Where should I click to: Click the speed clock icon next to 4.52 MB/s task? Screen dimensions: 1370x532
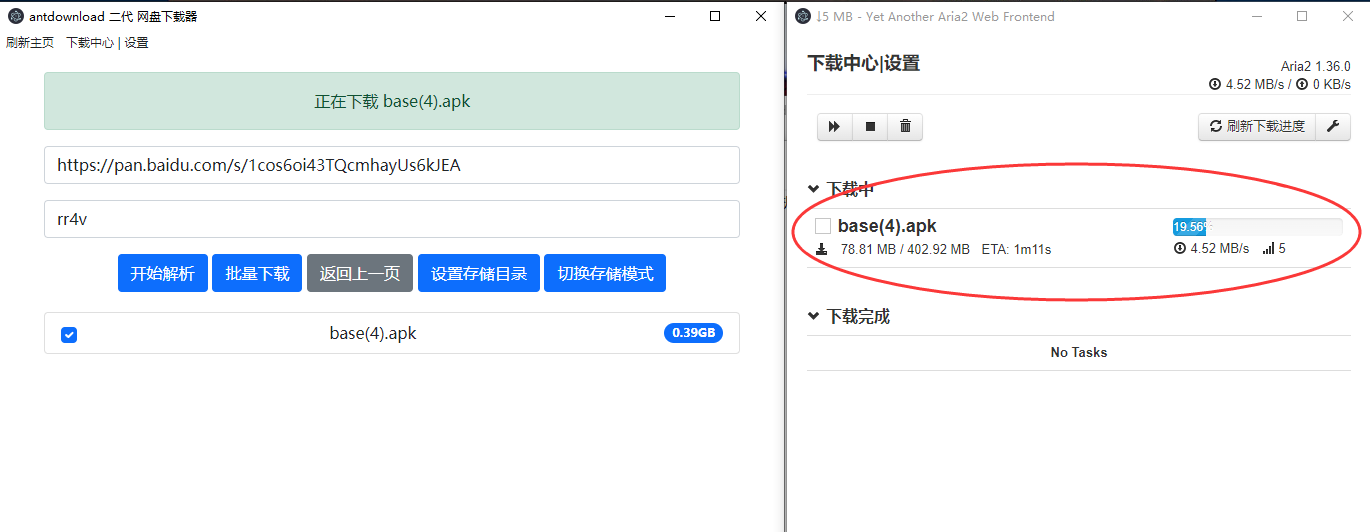tap(1179, 249)
